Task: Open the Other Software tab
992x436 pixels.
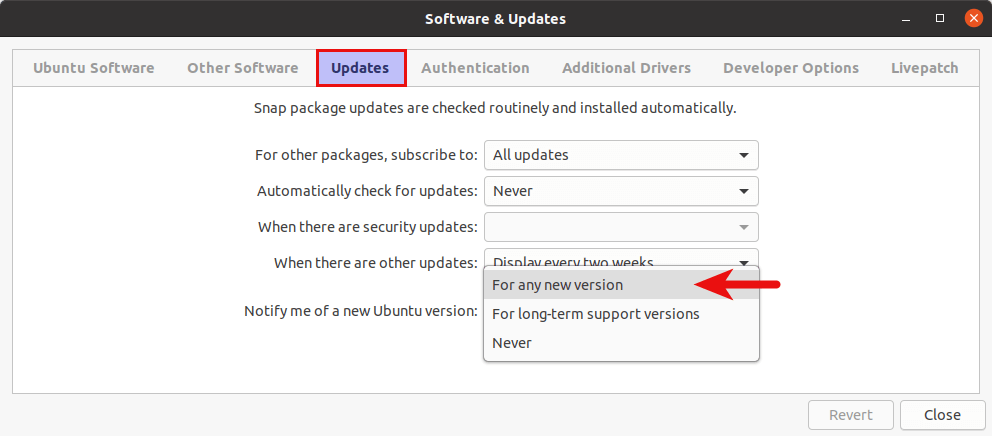Action: click(242, 68)
